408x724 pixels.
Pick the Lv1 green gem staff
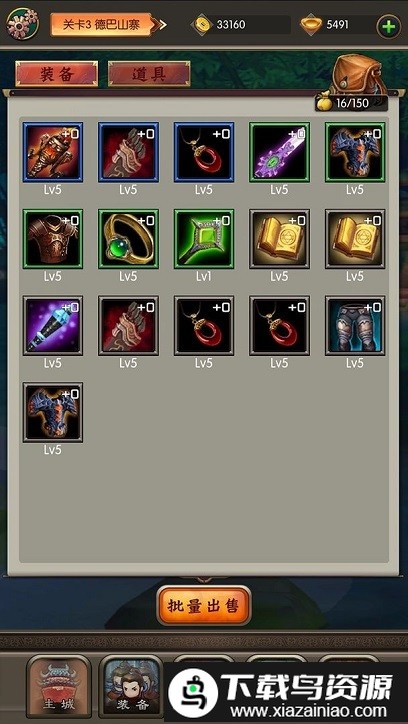coord(204,239)
